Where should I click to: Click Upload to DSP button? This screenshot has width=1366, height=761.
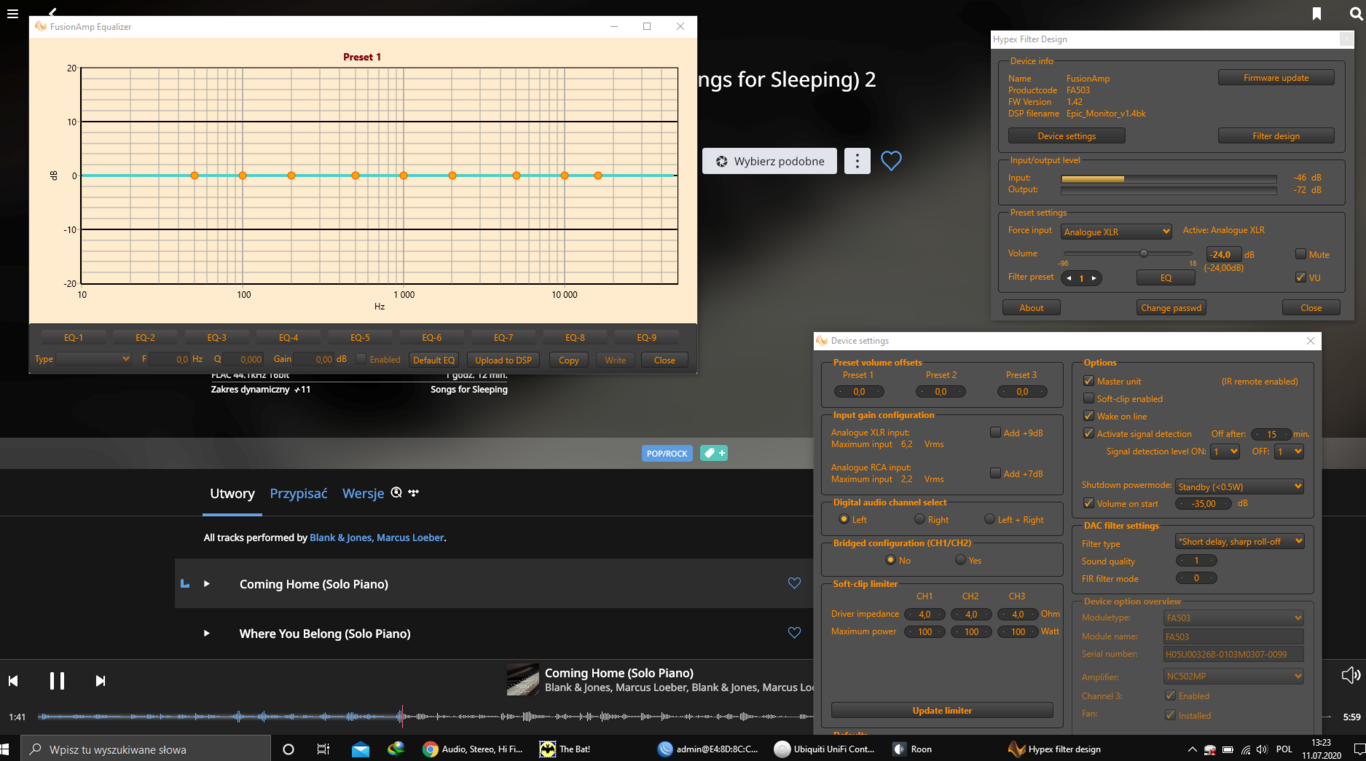(x=503, y=360)
